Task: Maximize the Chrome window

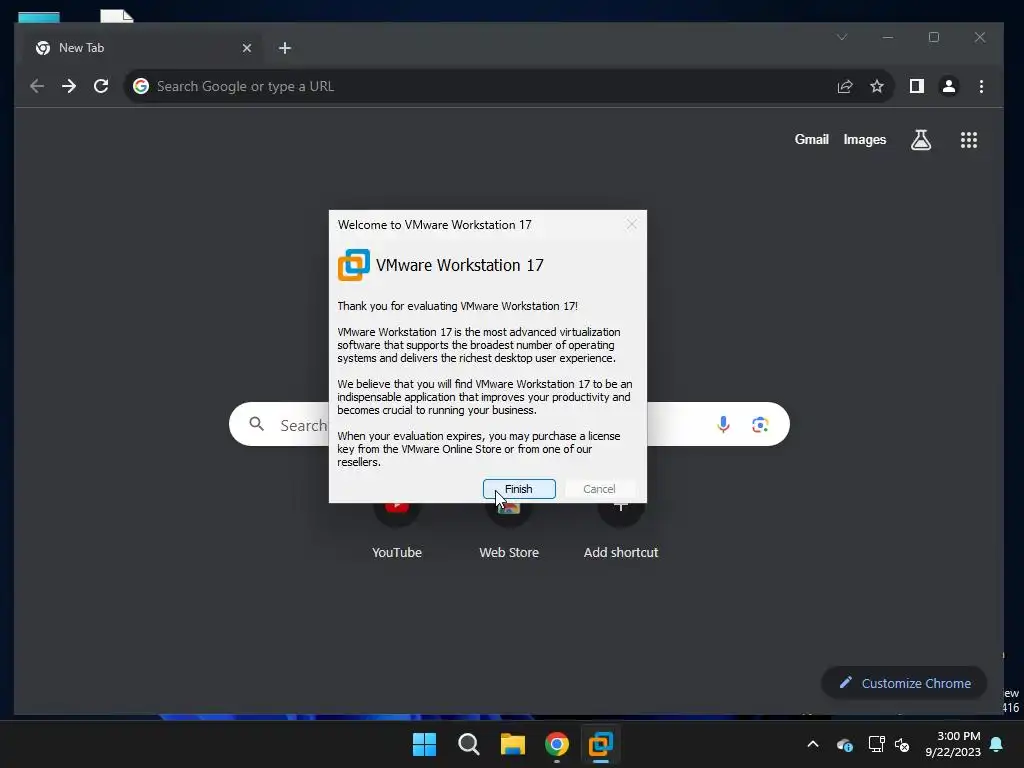Action: (934, 37)
